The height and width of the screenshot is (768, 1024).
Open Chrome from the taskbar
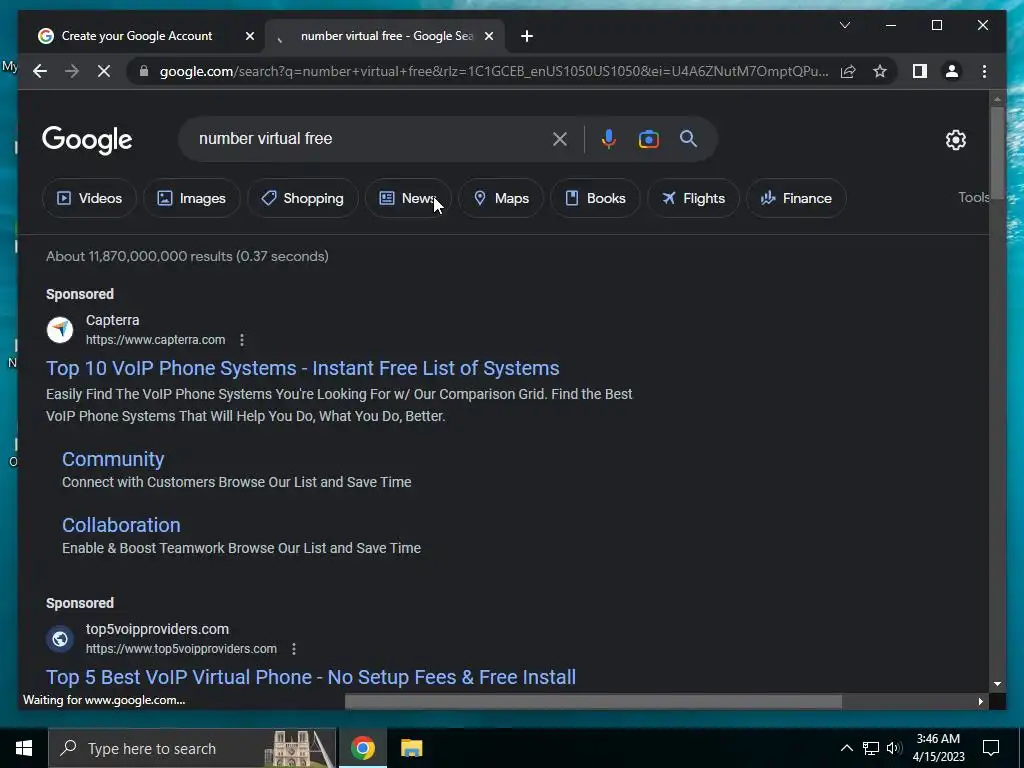pyautogui.click(x=362, y=748)
